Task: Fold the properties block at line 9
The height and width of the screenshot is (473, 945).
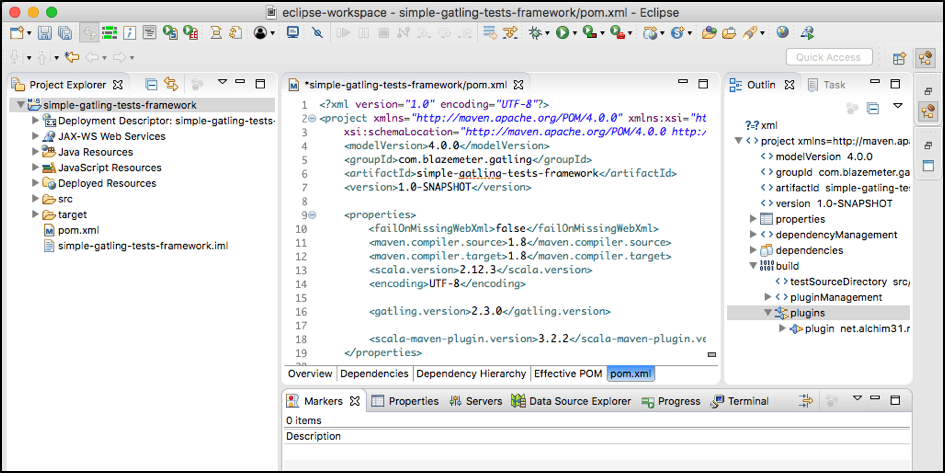Action: (x=311, y=215)
